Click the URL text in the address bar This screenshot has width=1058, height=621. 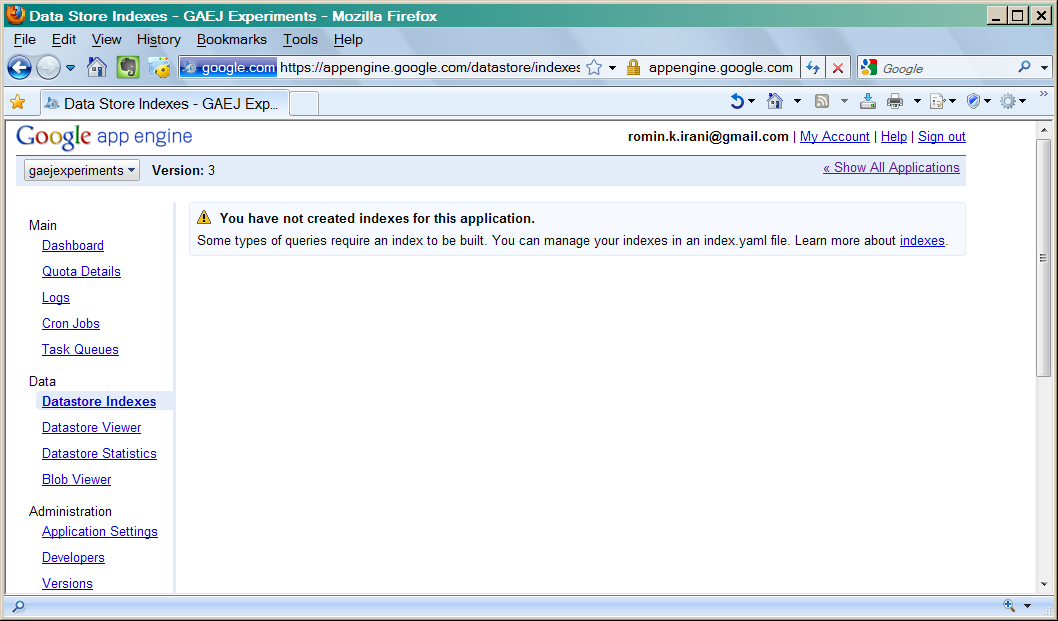pos(430,68)
